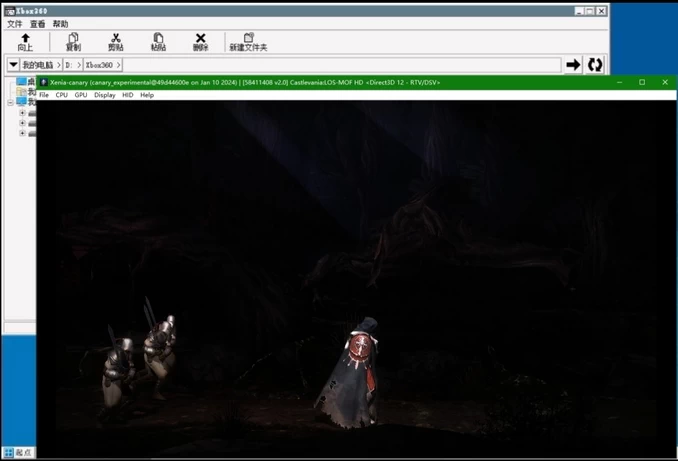This screenshot has height=461, width=678.
Task: Select the computer icon beside the collapse box
Action: coord(21,102)
